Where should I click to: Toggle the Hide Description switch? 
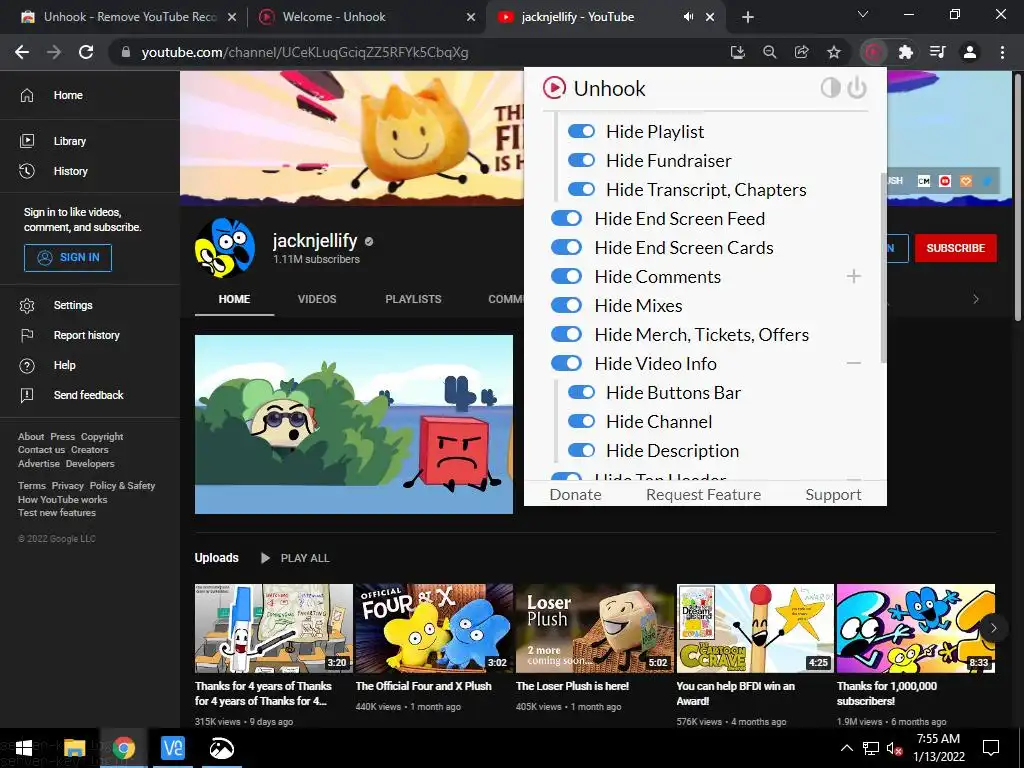point(581,451)
